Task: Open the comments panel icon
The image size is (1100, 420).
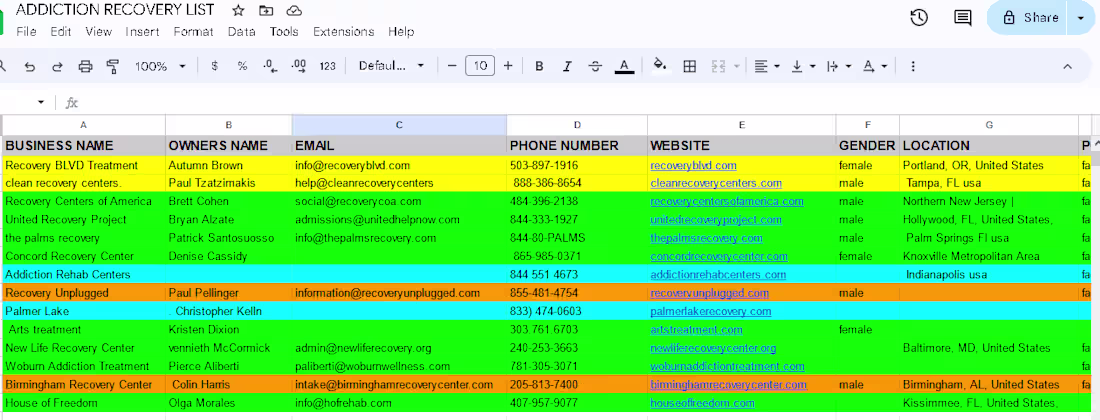Action: pyautogui.click(x=963, y=18)
